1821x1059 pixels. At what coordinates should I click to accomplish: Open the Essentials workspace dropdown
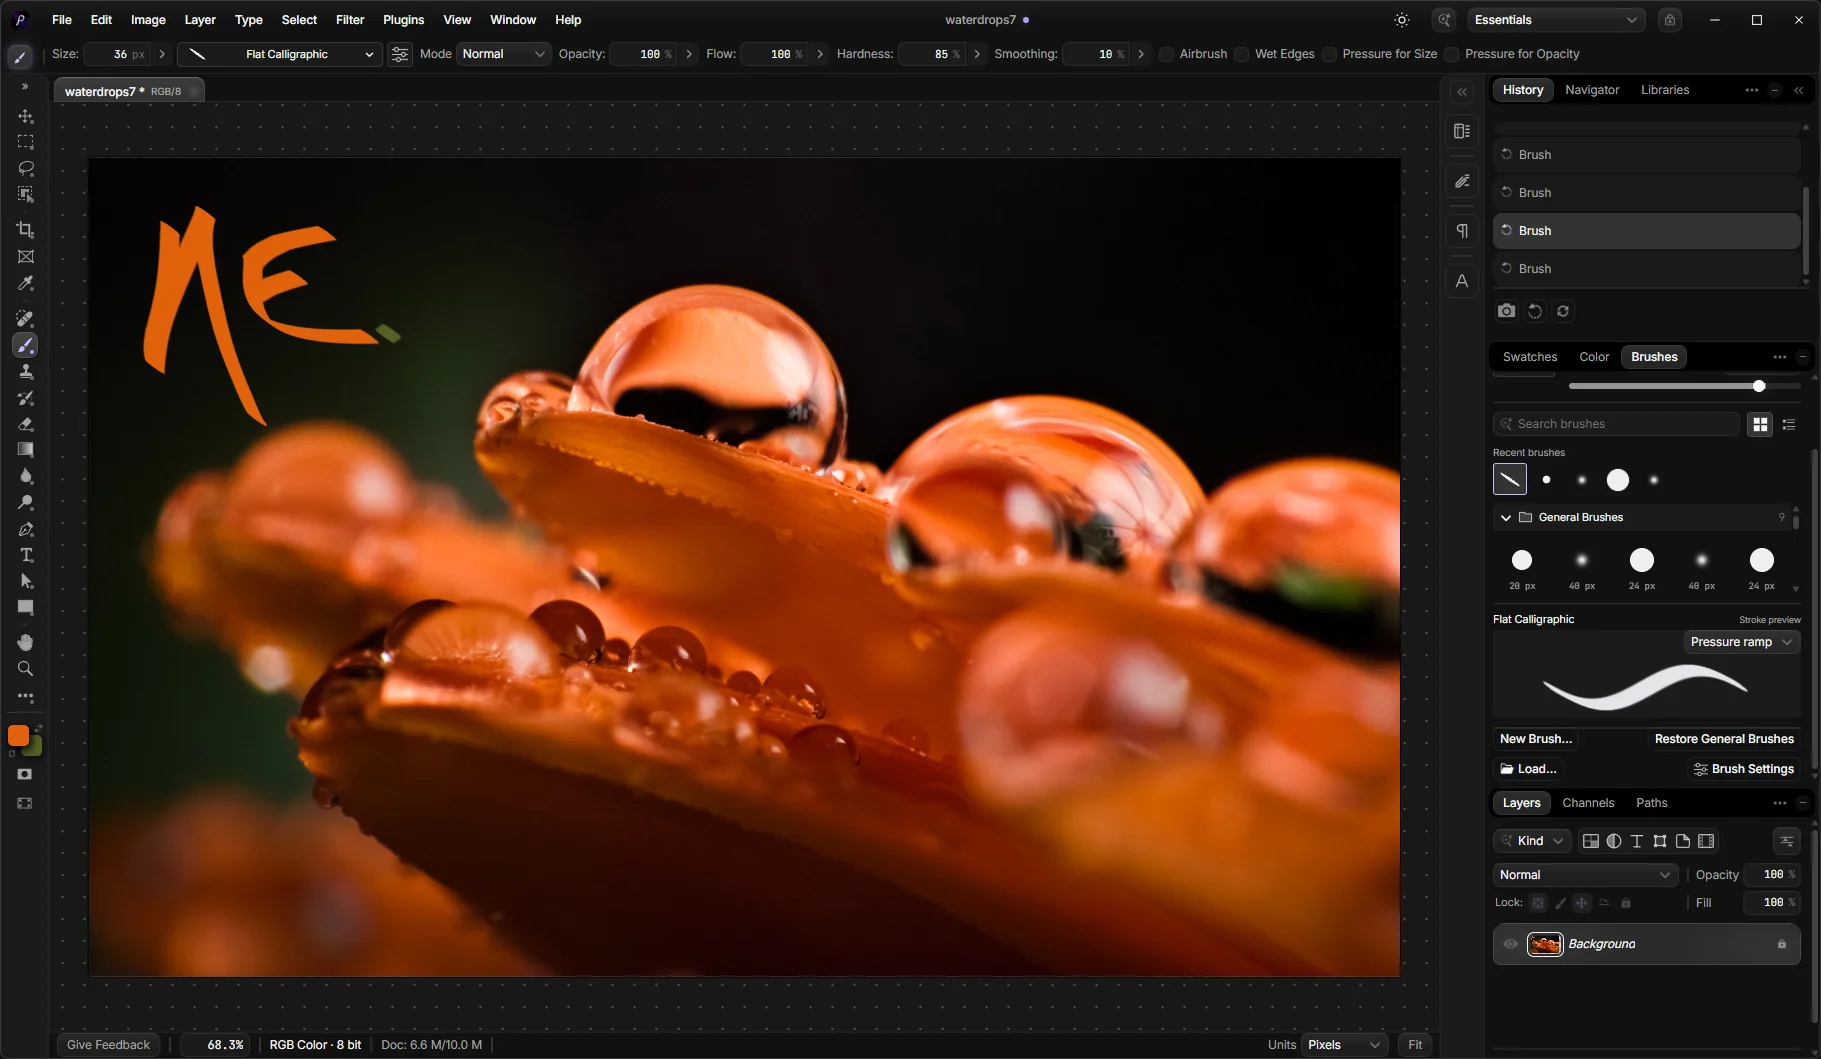click(x=1556, y=20)
